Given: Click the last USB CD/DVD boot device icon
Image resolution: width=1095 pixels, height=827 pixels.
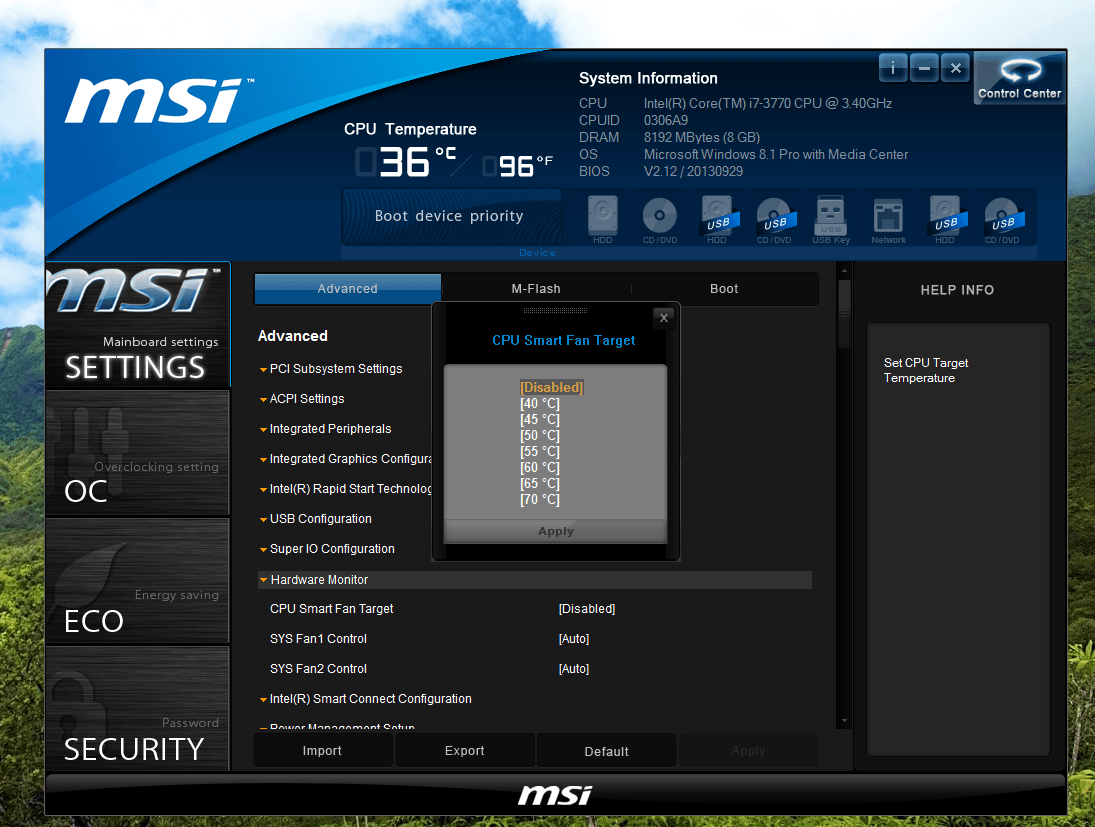Looking at the screenshot, I should [x=1002, y=217].
